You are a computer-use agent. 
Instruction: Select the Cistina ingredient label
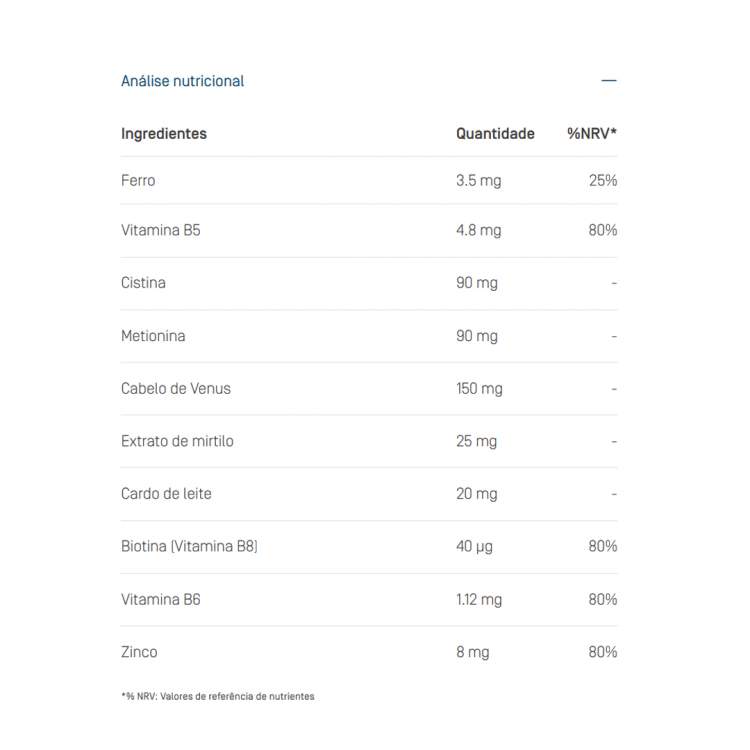tap(143, 283)
